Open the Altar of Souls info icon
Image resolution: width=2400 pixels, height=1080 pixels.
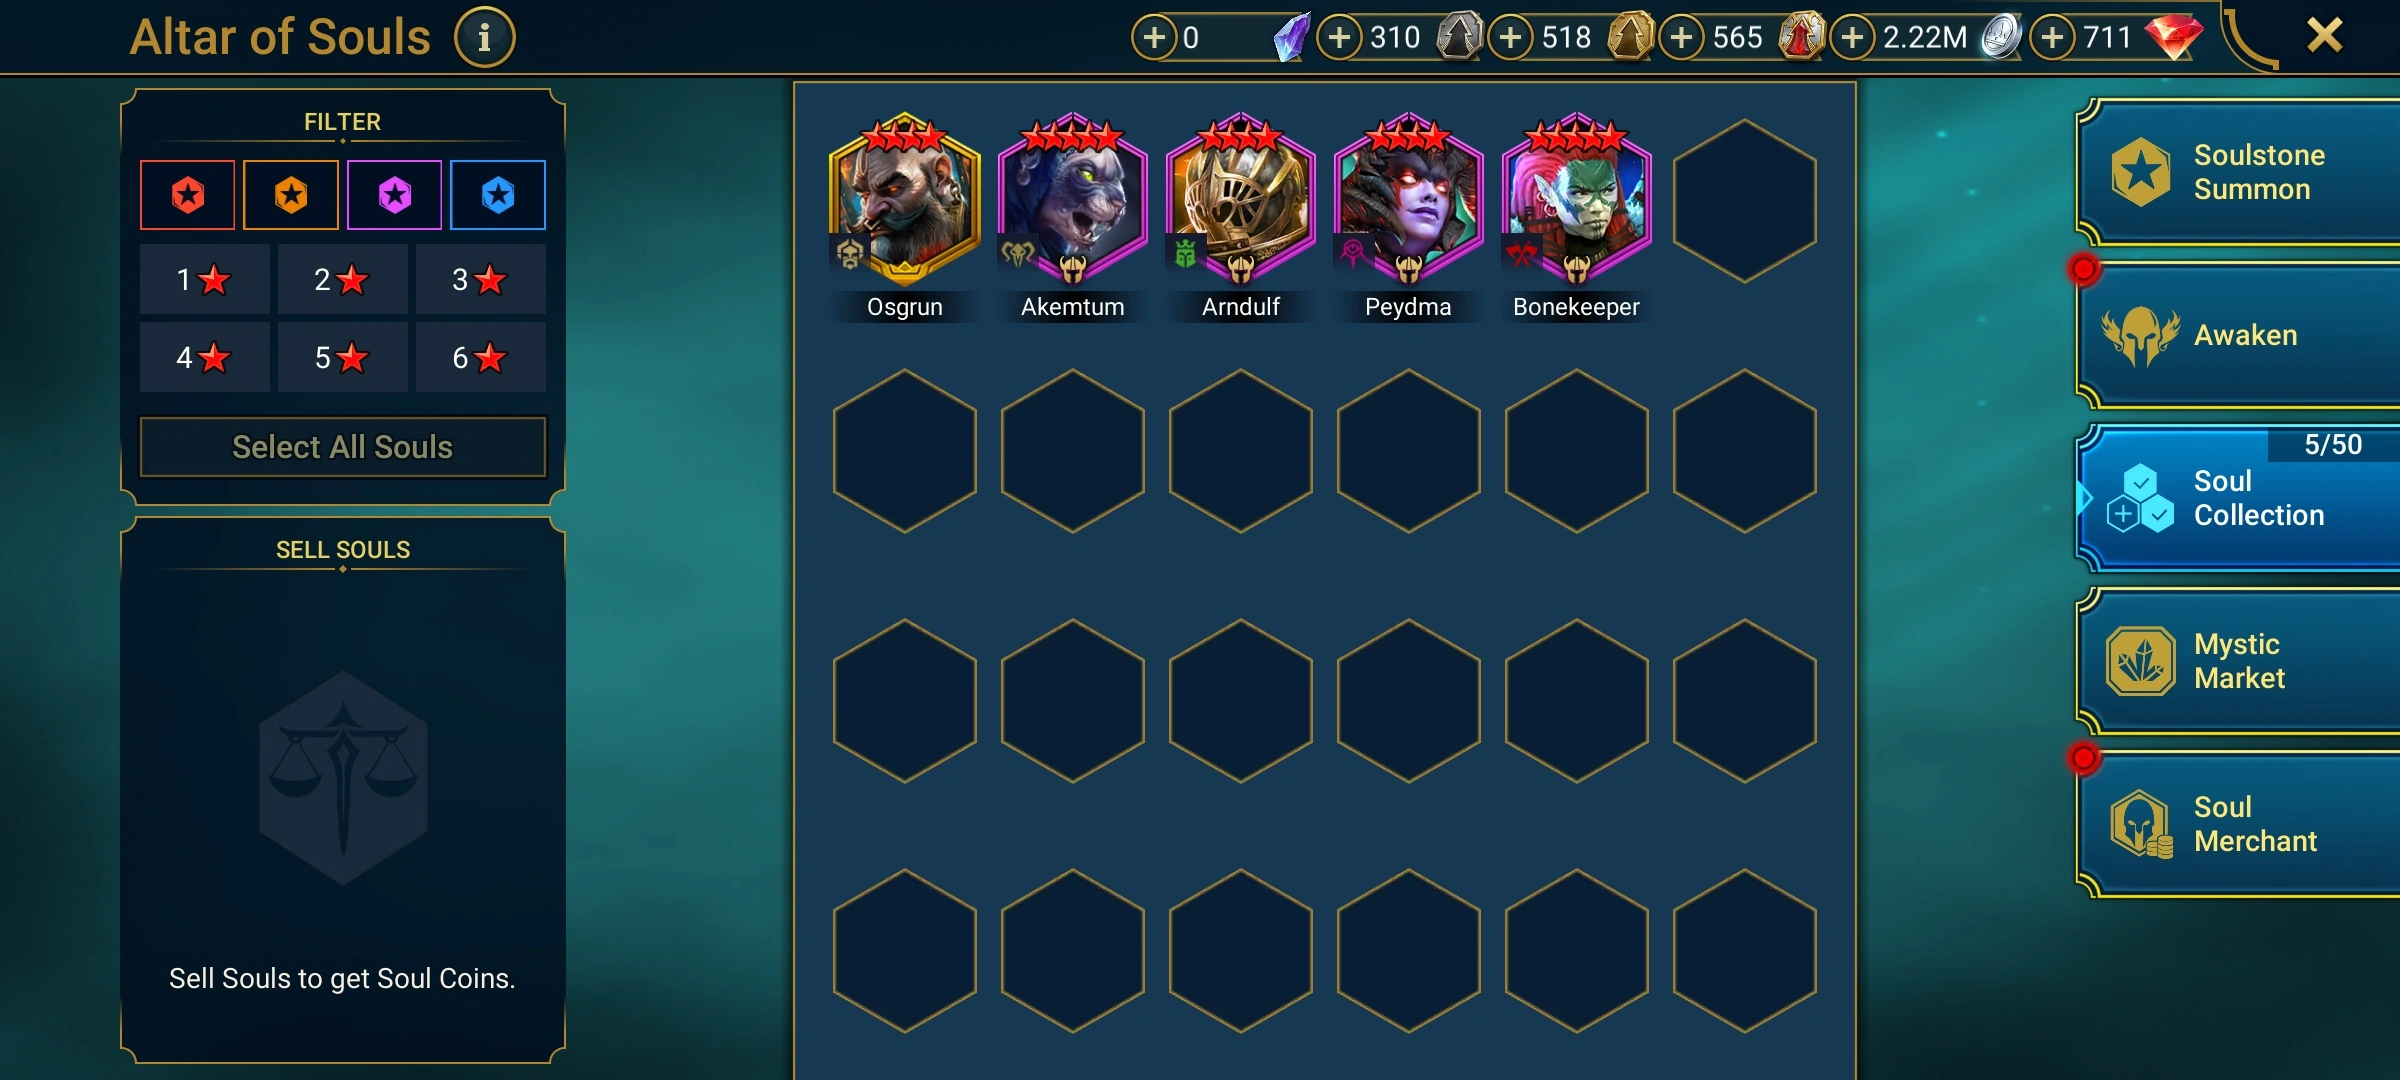484,38
